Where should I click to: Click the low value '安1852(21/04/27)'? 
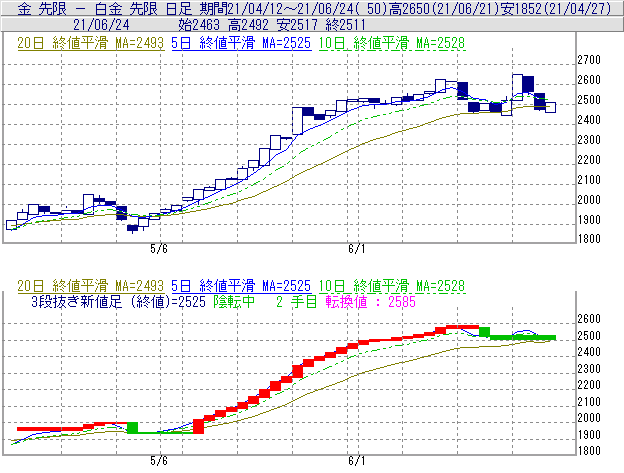[x=556, y=9]
